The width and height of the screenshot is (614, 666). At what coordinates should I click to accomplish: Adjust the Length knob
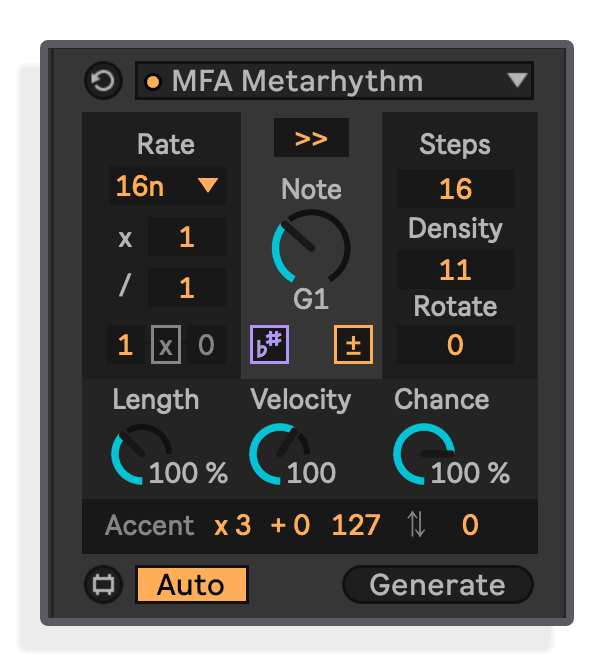tap(141, 454)
